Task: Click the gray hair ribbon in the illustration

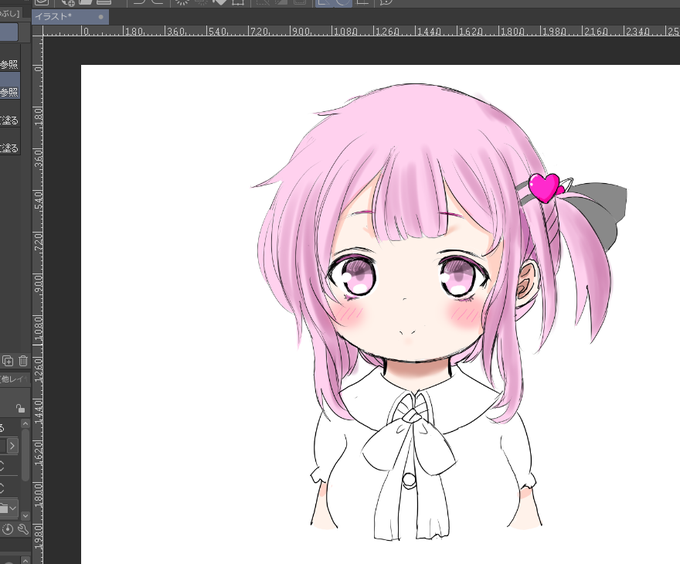Action: click(603, 212)
